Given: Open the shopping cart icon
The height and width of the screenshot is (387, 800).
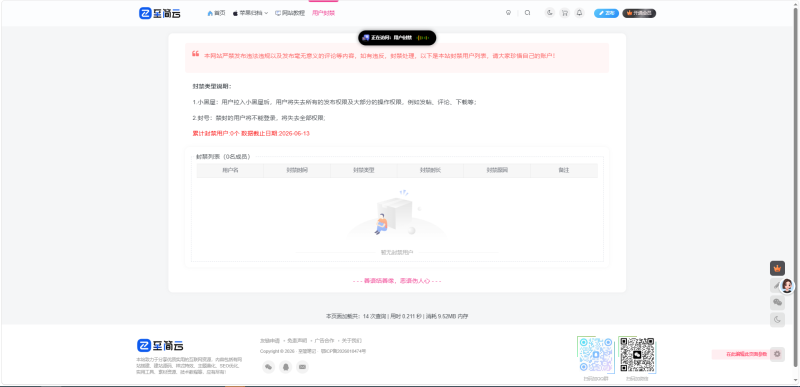Looking at the screenshot, I should click(x=564, y=13).
